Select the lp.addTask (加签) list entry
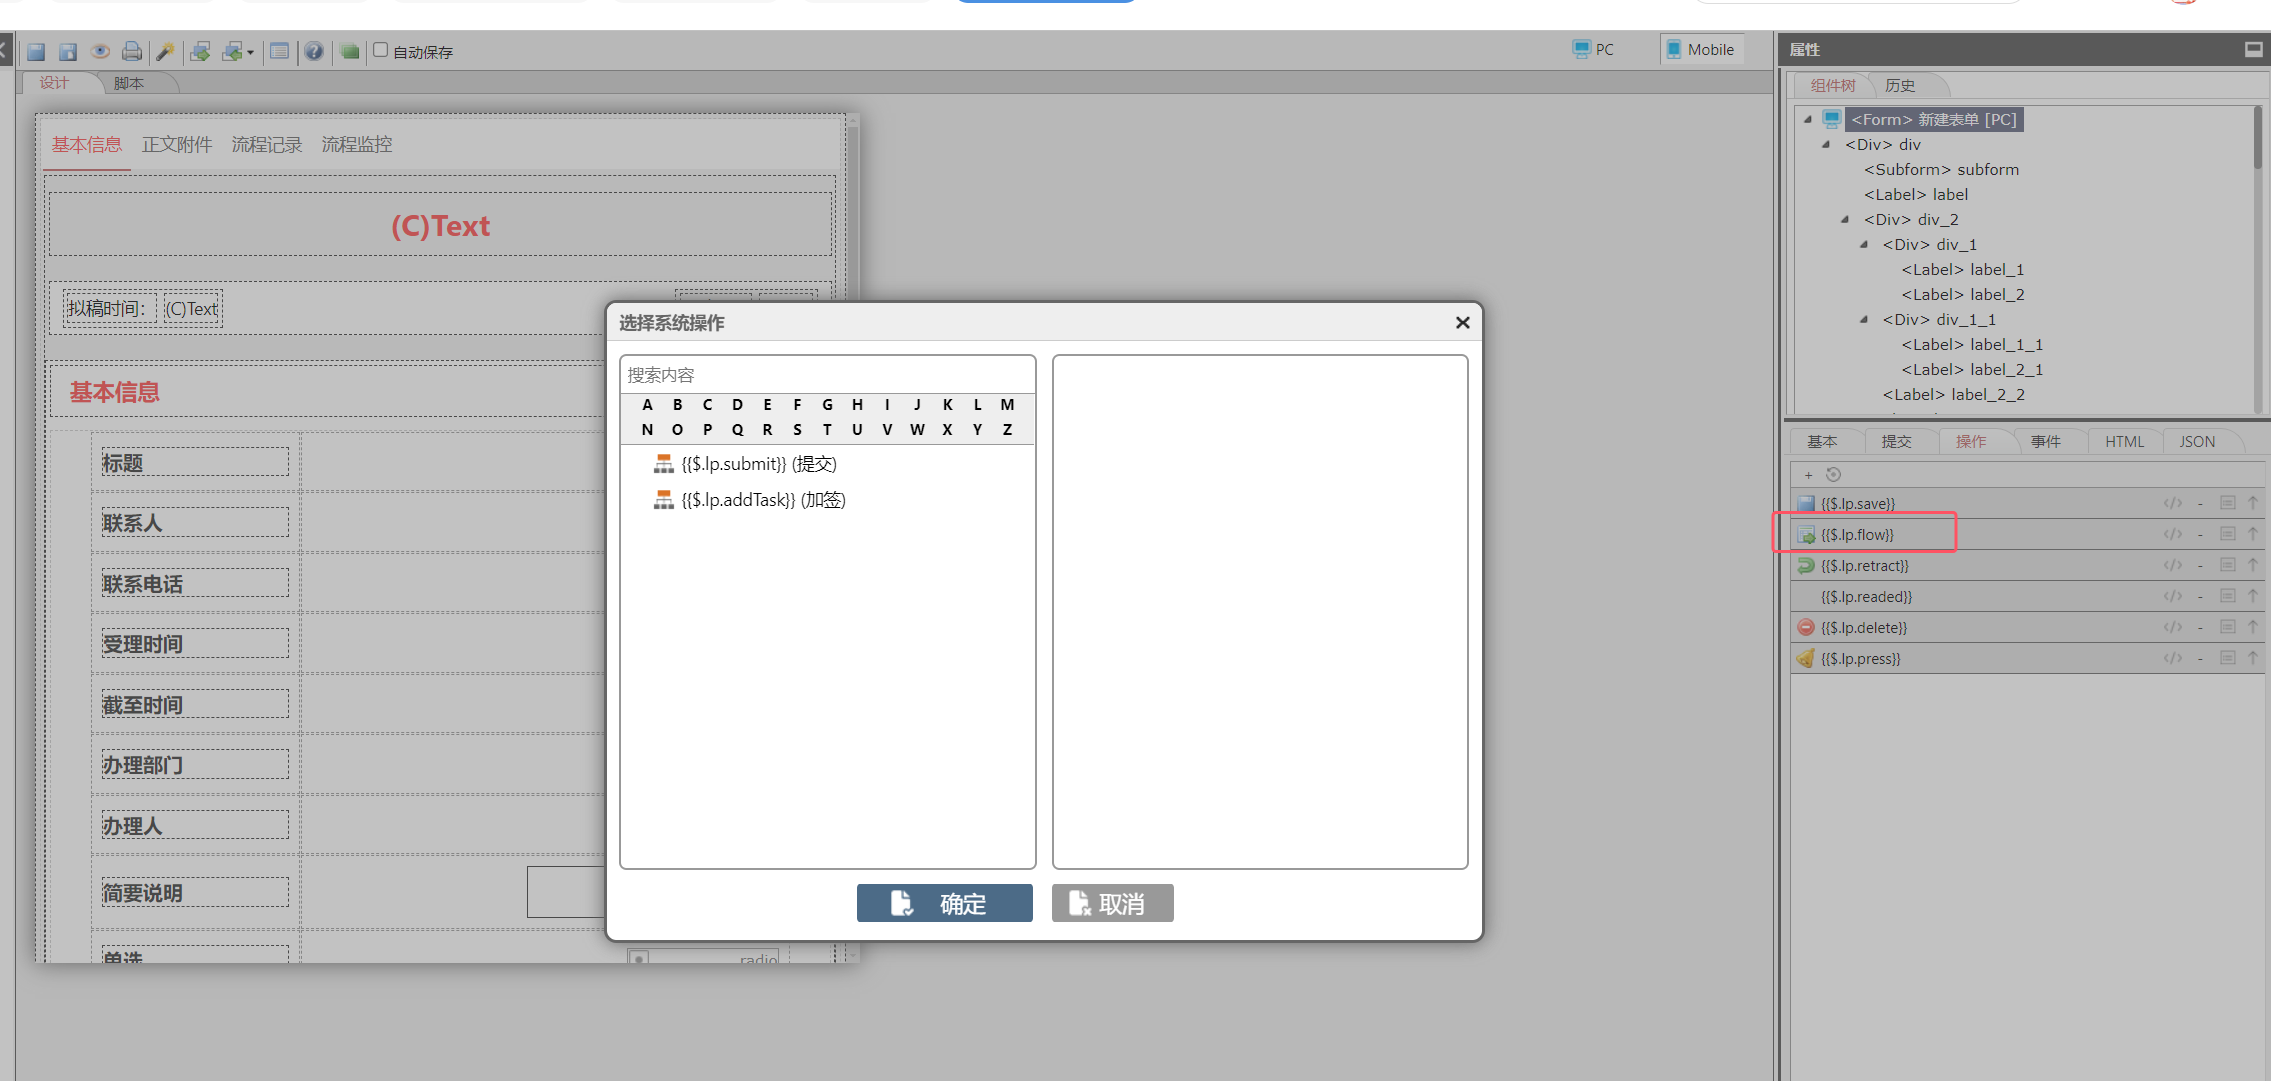The image size is (2271, 1081). click(x=763, y=499)
